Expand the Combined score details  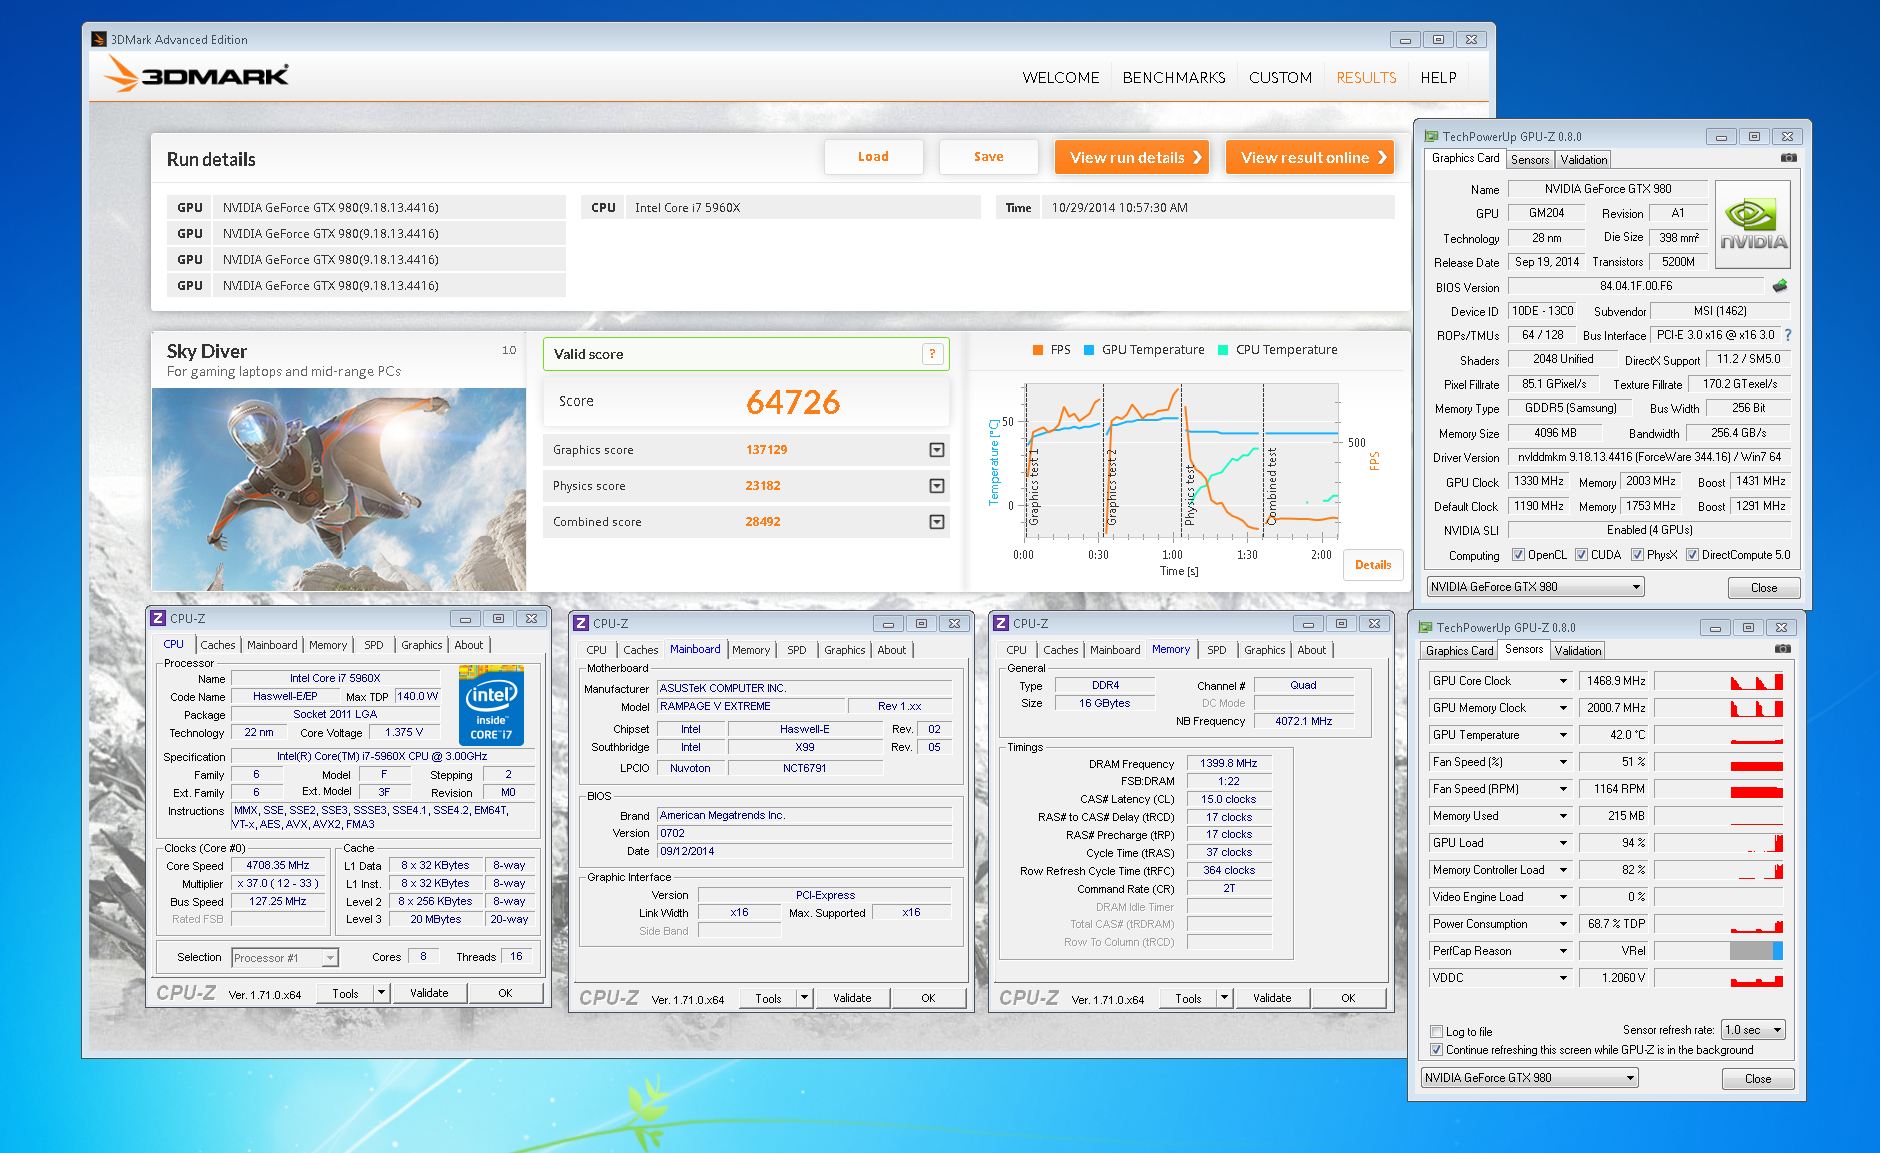[x=937, y=522]
